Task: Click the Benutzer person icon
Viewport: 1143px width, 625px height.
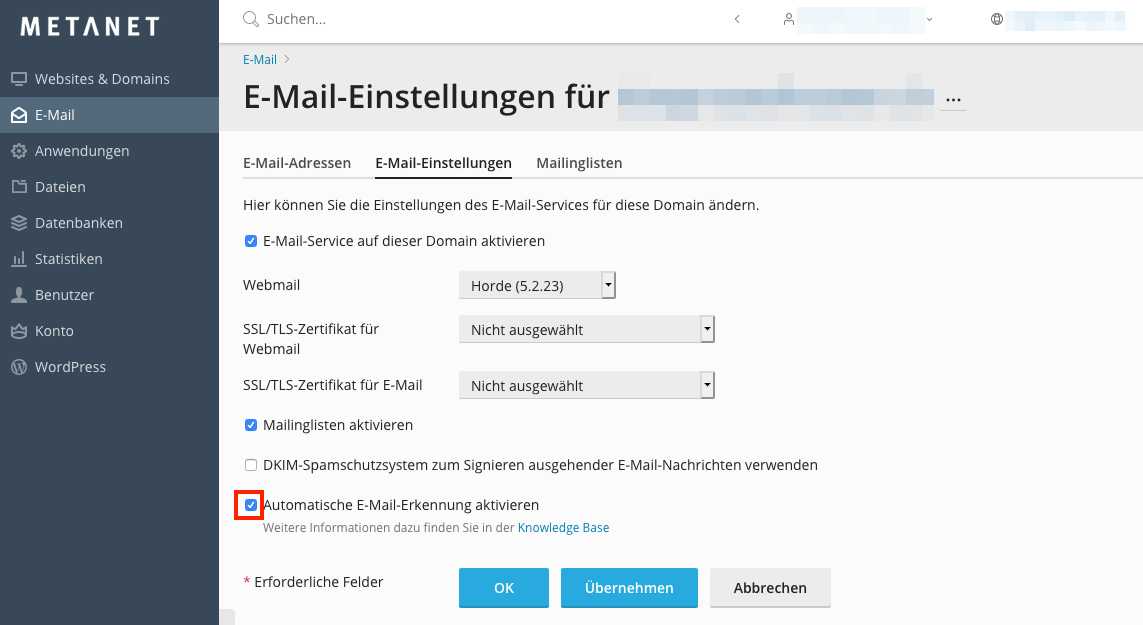Action: pyautogui.click(x=18, y=295)
